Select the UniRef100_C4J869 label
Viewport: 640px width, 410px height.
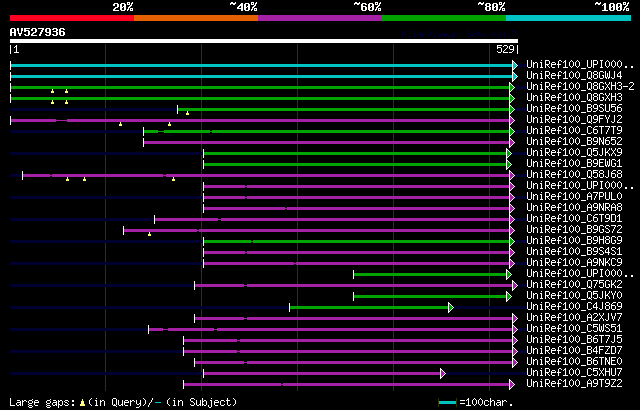[x=574, y=307]
